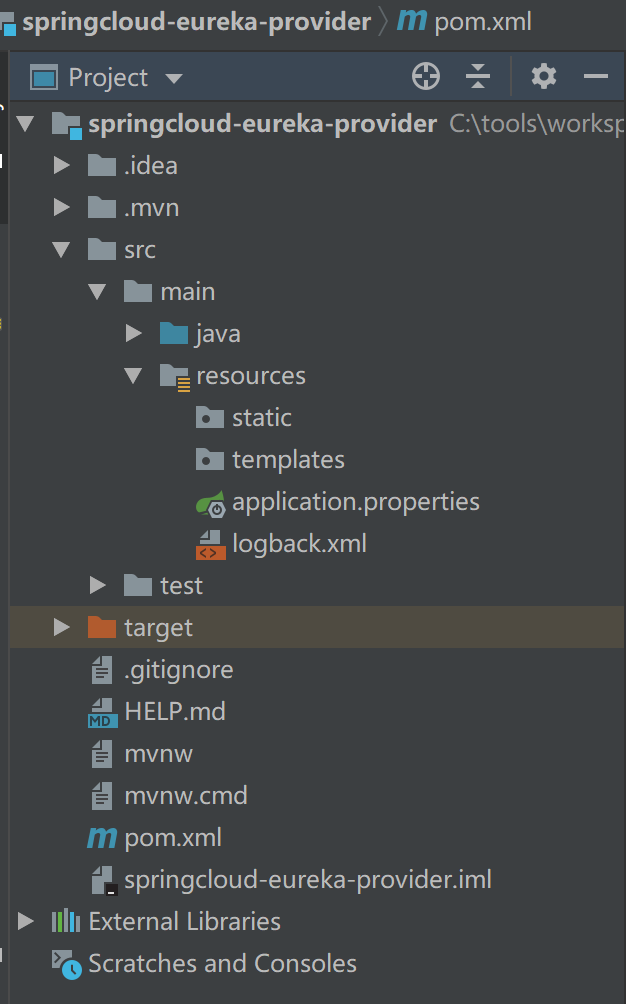
Task: Click the test folder icon
Action: pos(138,585)
